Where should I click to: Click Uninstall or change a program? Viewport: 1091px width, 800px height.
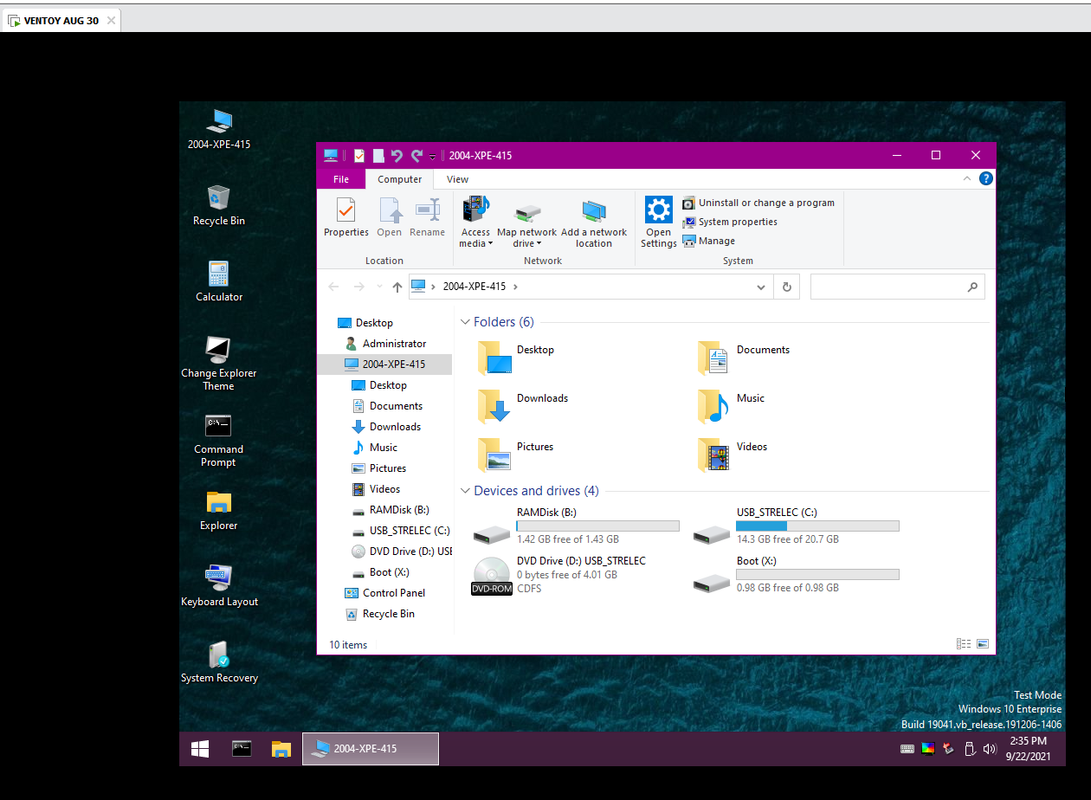pyautogui.click(x=758, y=203)
